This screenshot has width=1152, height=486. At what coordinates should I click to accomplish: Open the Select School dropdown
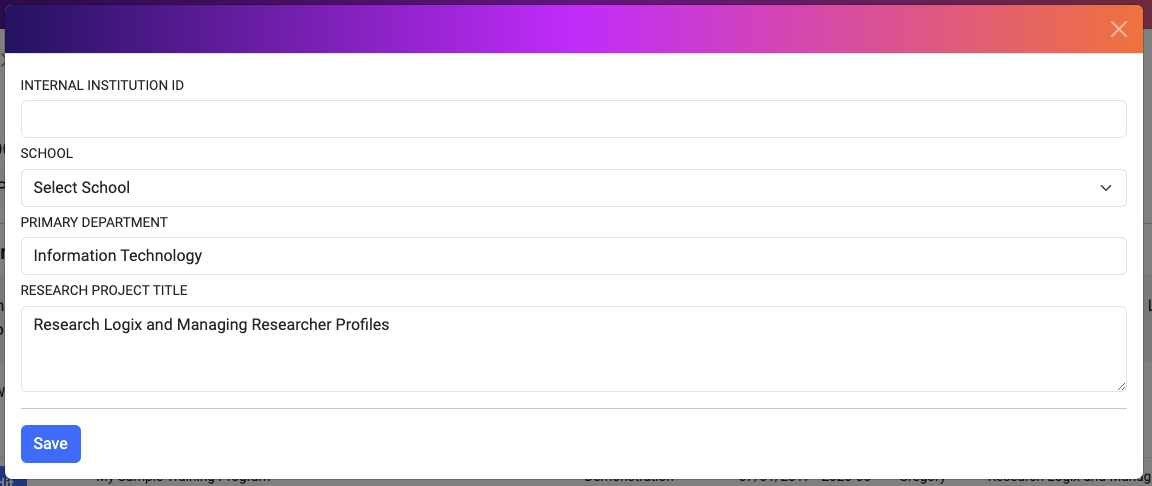[x=573, y=188]
